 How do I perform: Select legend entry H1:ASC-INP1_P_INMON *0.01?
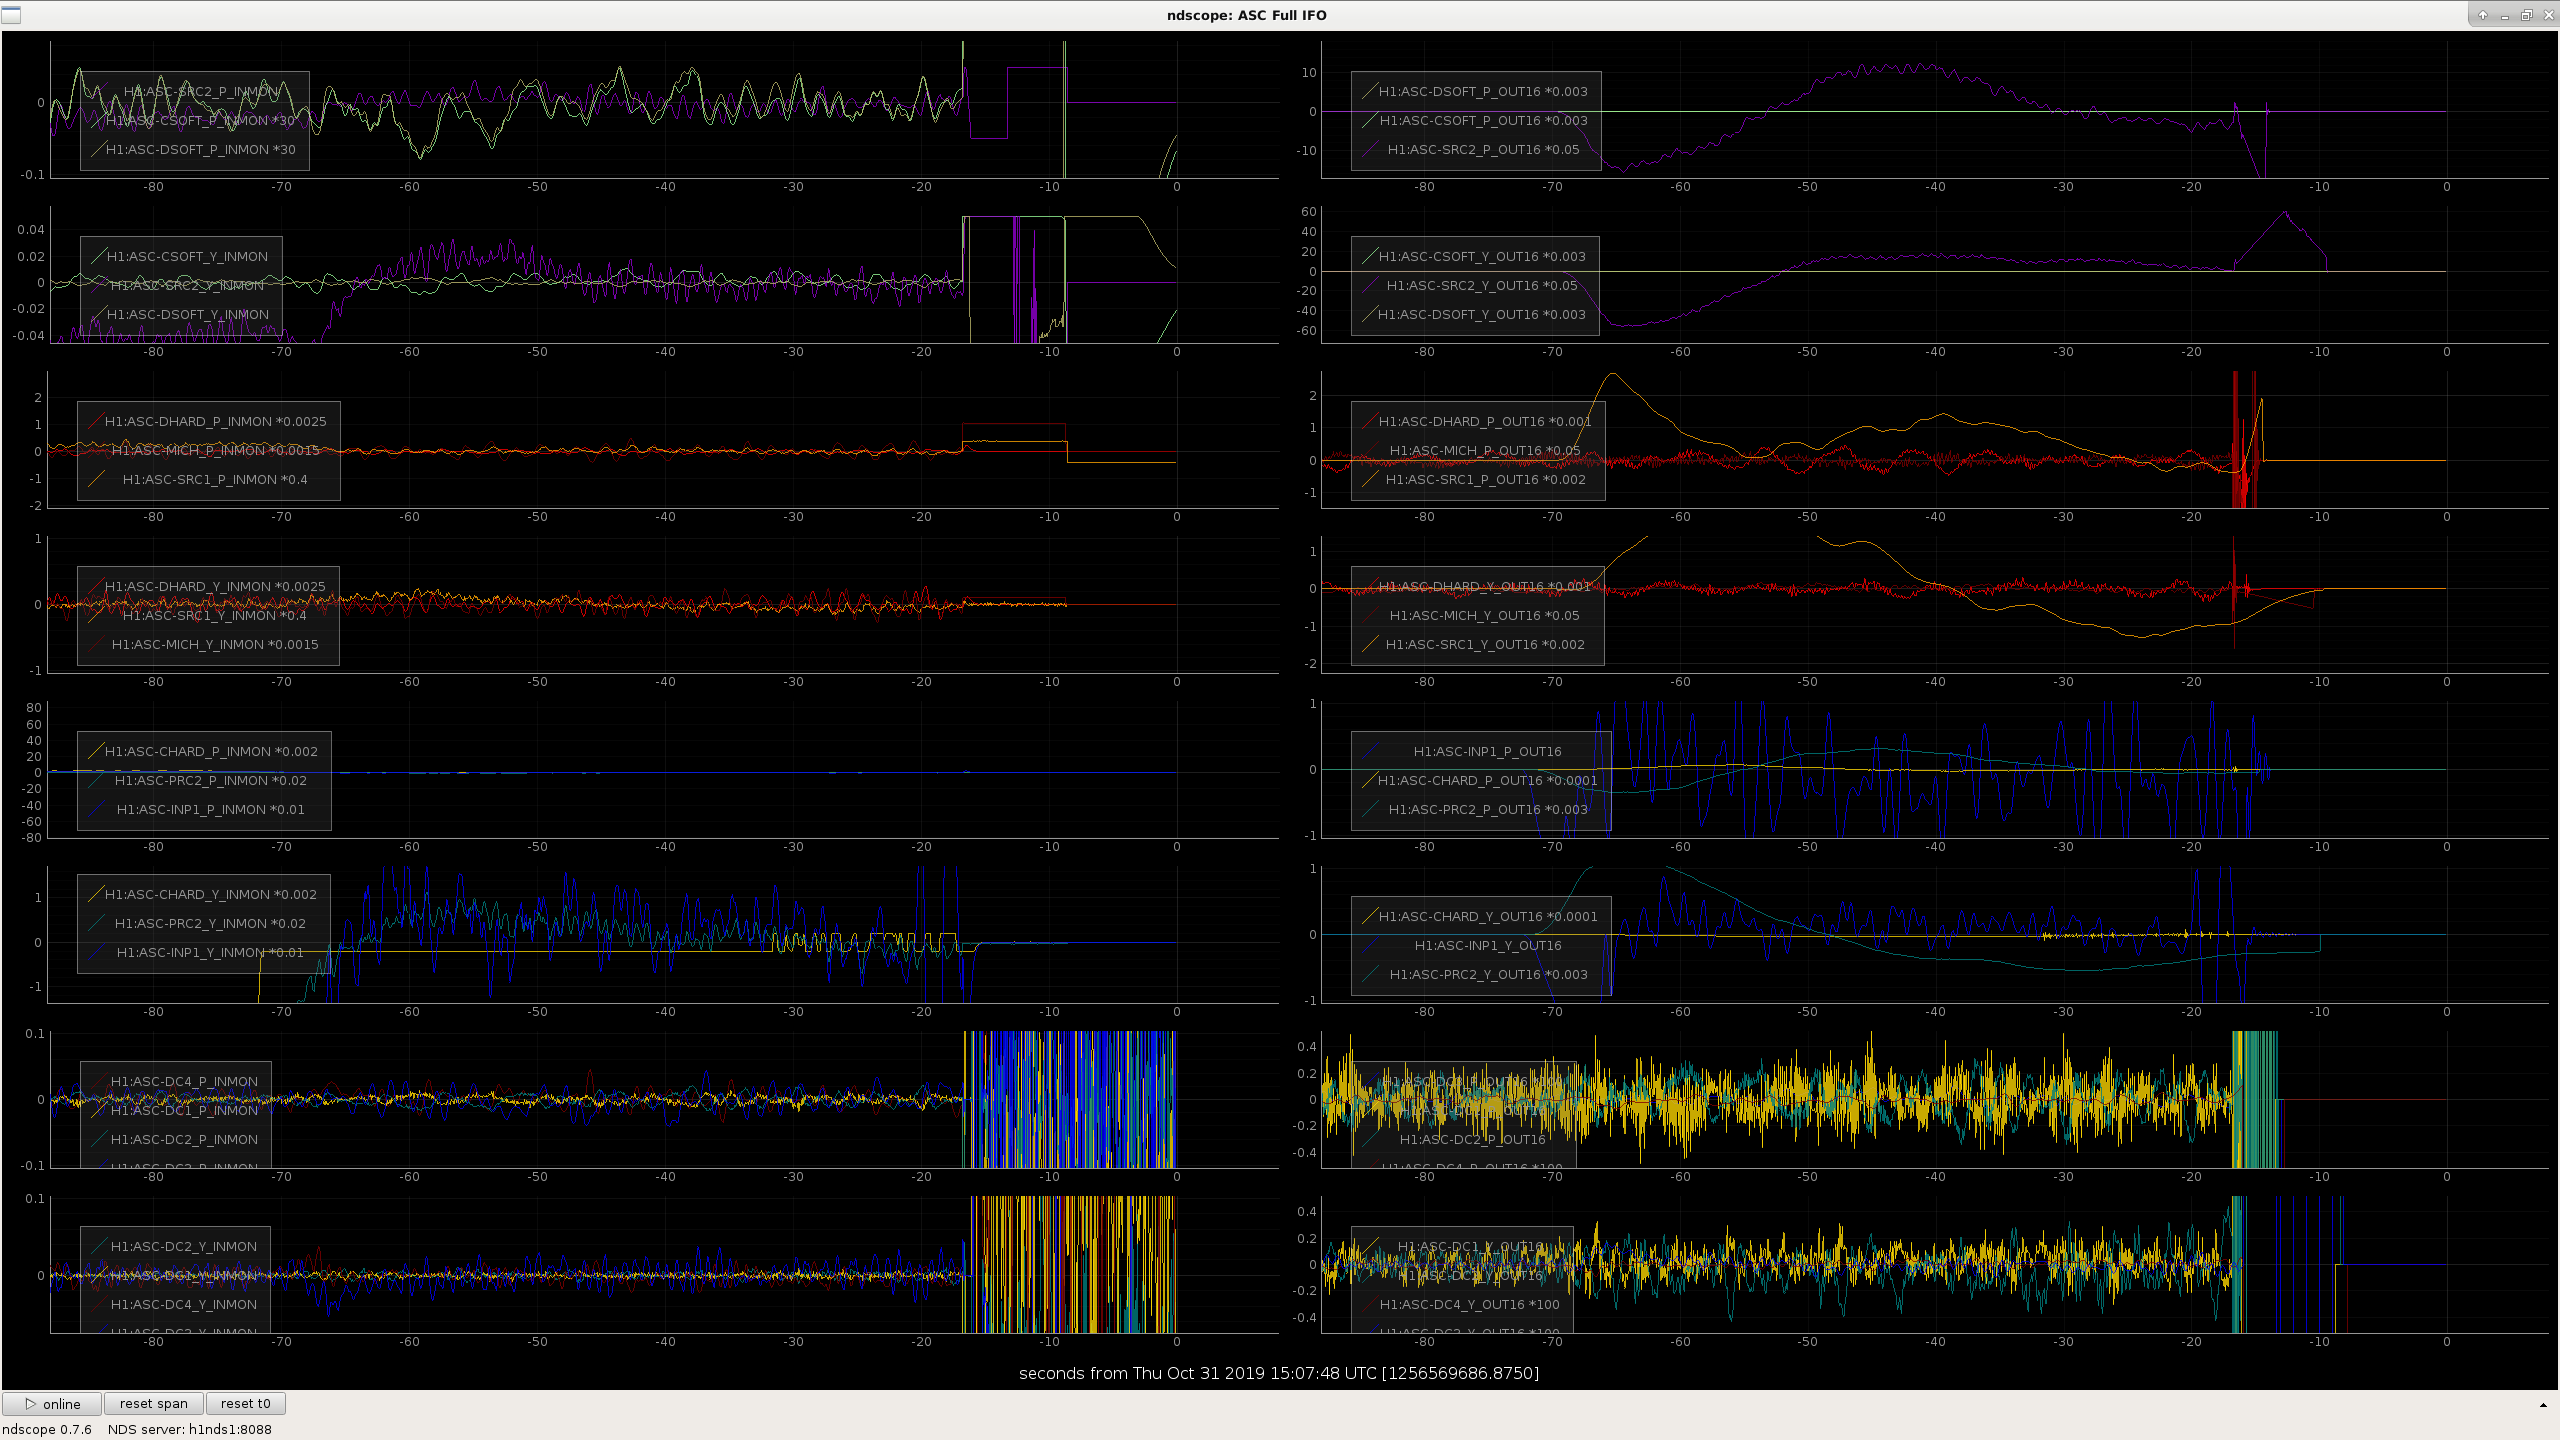(211, 810)
